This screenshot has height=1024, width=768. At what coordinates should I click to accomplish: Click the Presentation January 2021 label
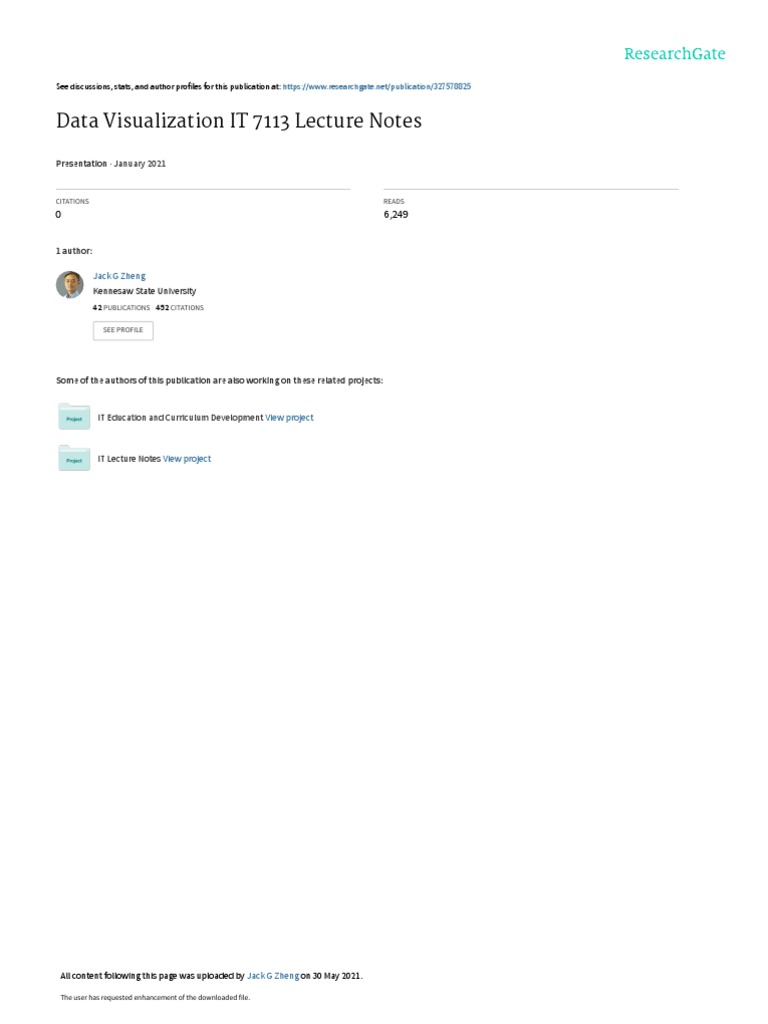coord(111,164)
